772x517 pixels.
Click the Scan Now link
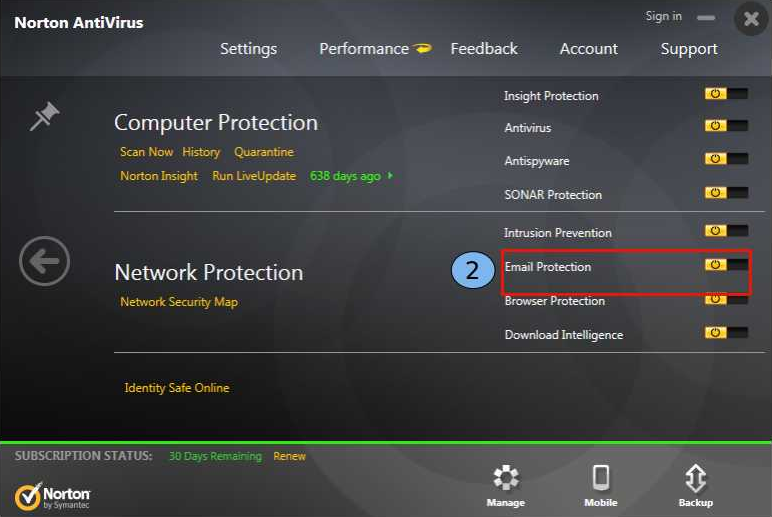click(146, 152)
